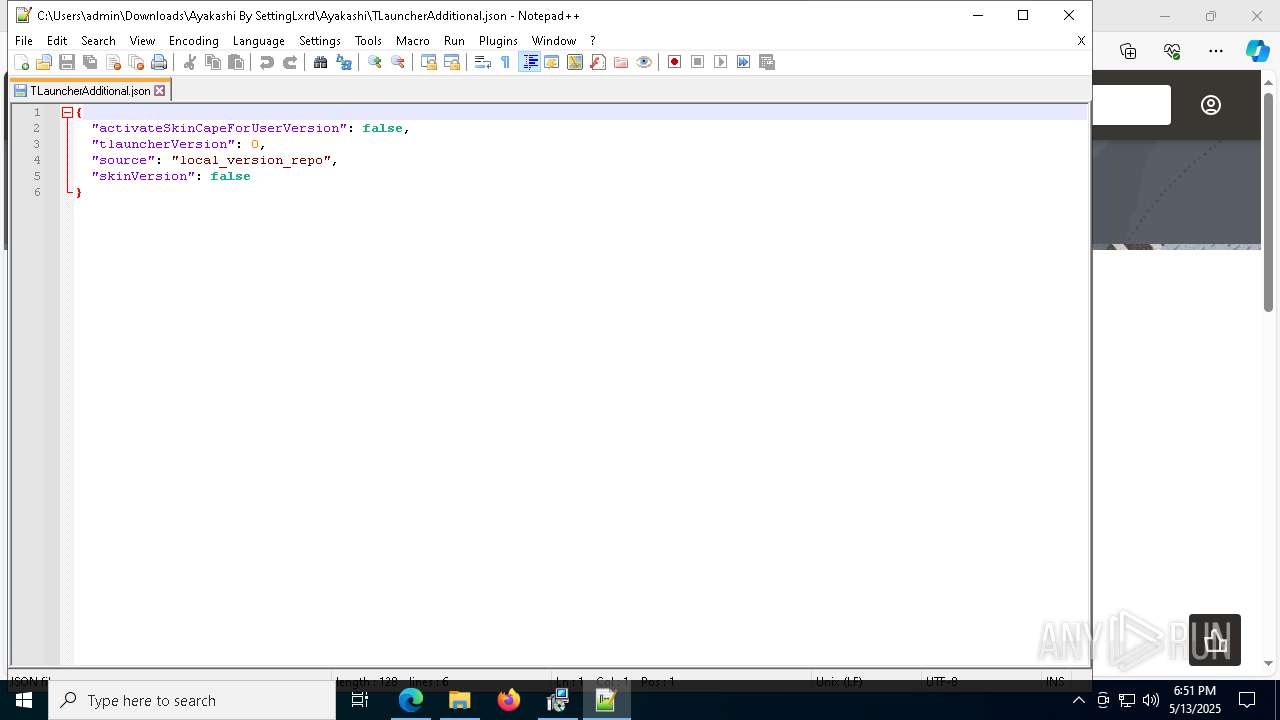The image size is (1280, 720).
Task: Collapse the JSON fold marker on line 1
Action: [x=67, y=113]
